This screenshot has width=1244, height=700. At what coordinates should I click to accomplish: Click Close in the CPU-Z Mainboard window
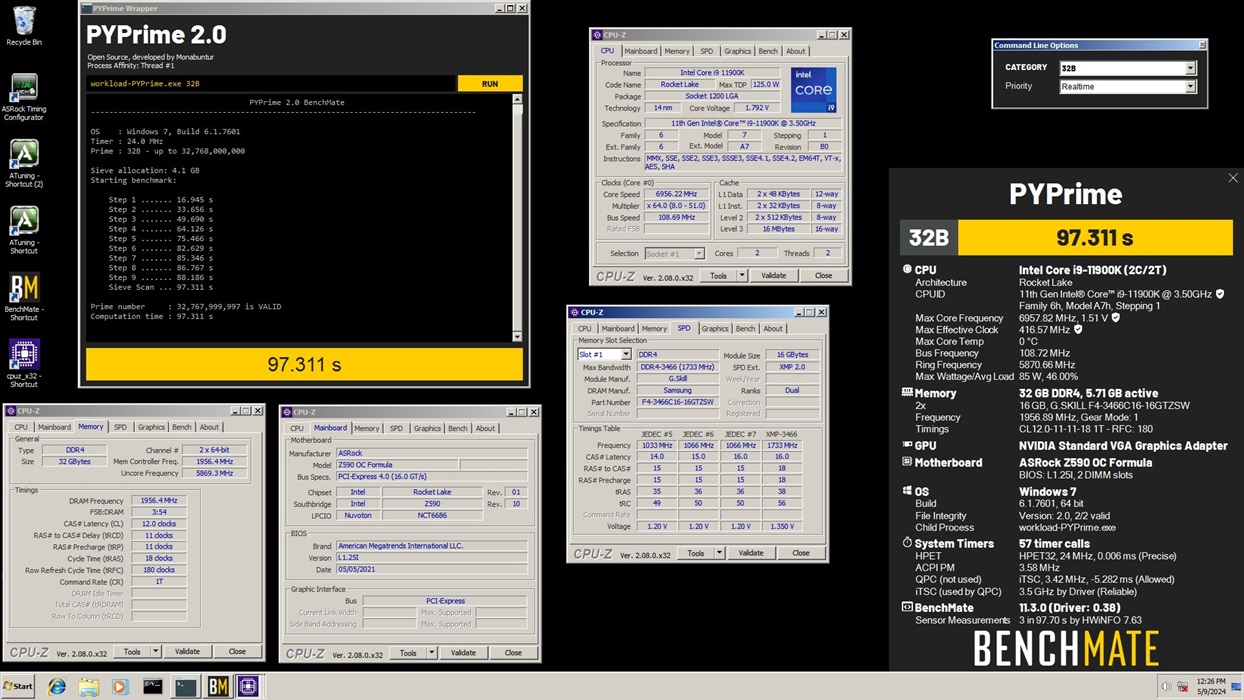(x=513, y=653)
